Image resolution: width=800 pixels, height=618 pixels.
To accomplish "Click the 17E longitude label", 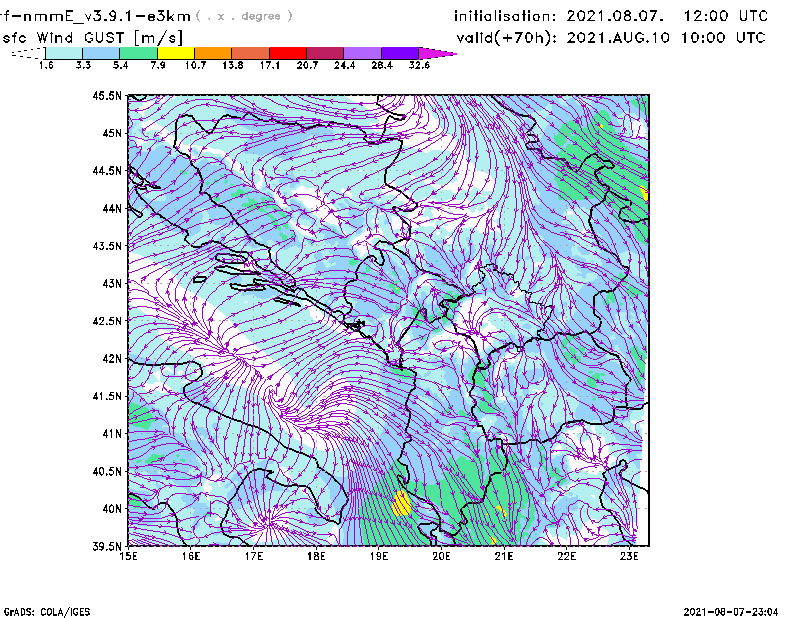I will (254, 556).
